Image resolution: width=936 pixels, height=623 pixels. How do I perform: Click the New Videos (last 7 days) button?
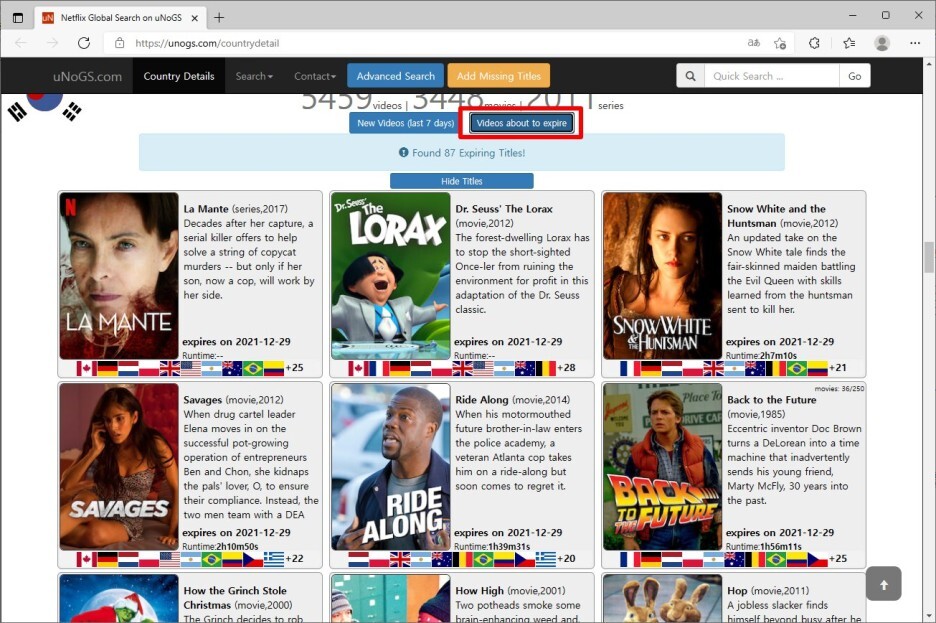click(x=405, y=123)
